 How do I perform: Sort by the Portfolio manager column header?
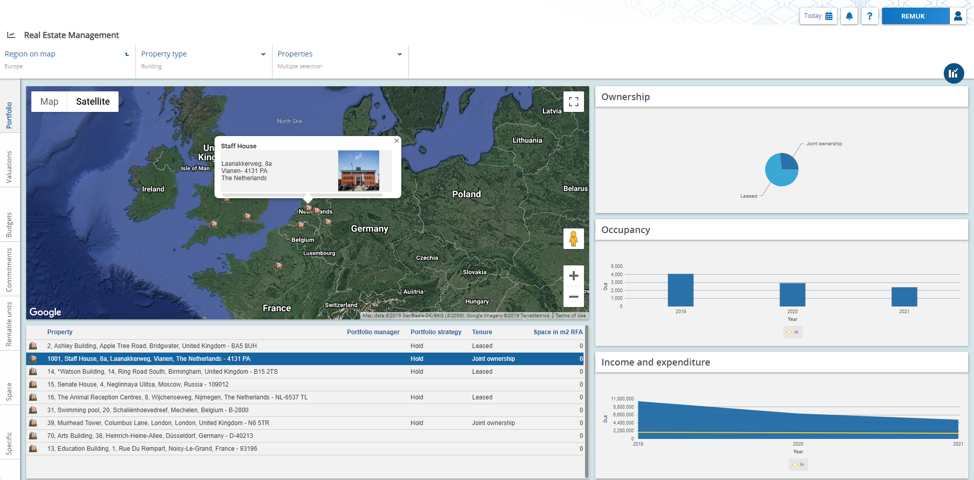coord(373,332)
